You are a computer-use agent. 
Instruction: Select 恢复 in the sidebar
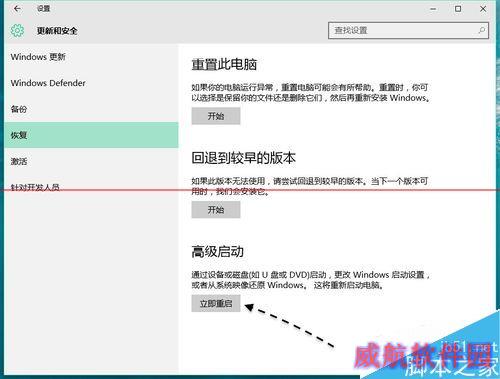pos(91,135)
